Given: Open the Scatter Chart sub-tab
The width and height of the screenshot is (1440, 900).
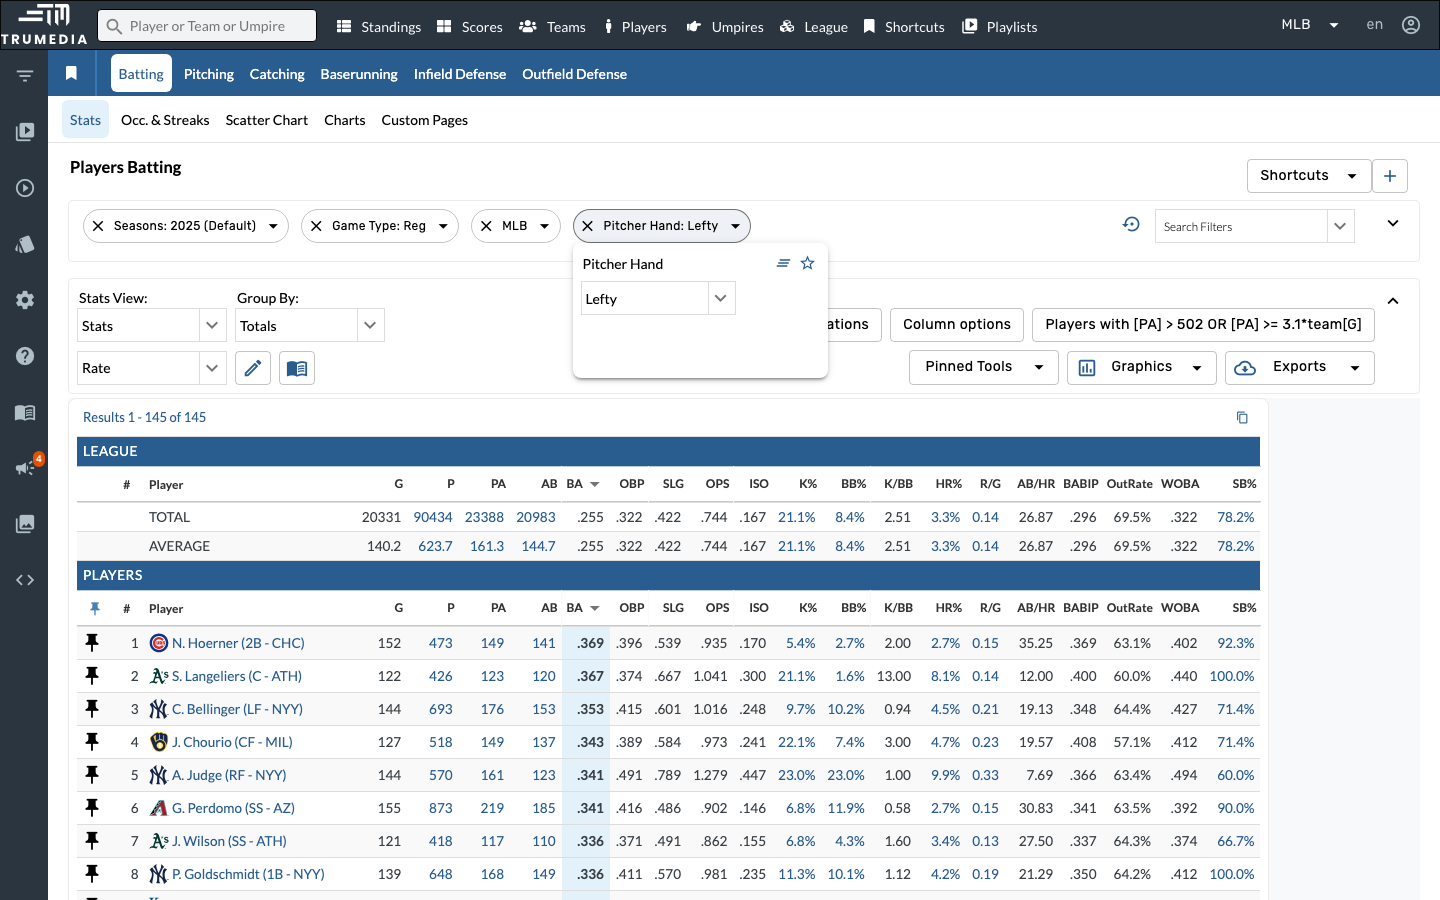Looking at the screenshot, I should (x=267, y=120).
